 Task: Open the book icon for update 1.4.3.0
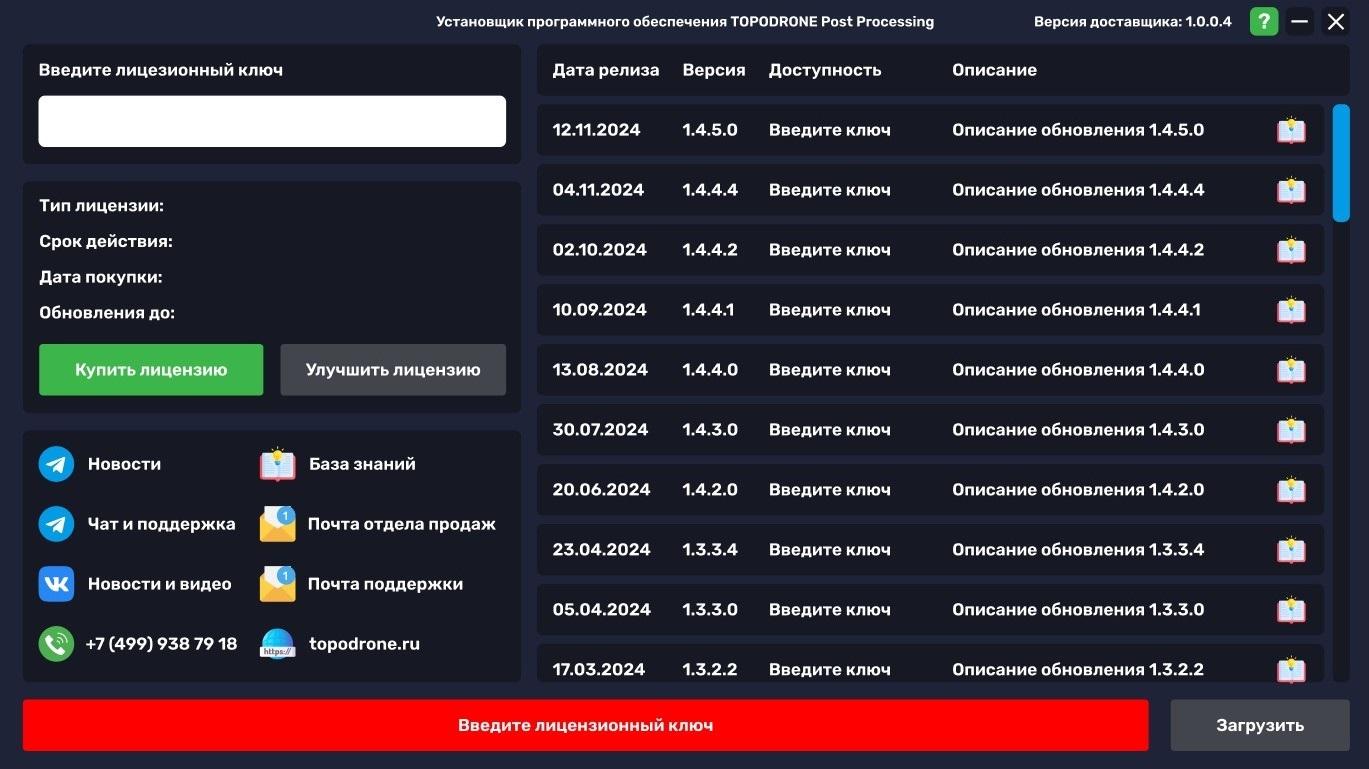click(x=1291, y=431)
